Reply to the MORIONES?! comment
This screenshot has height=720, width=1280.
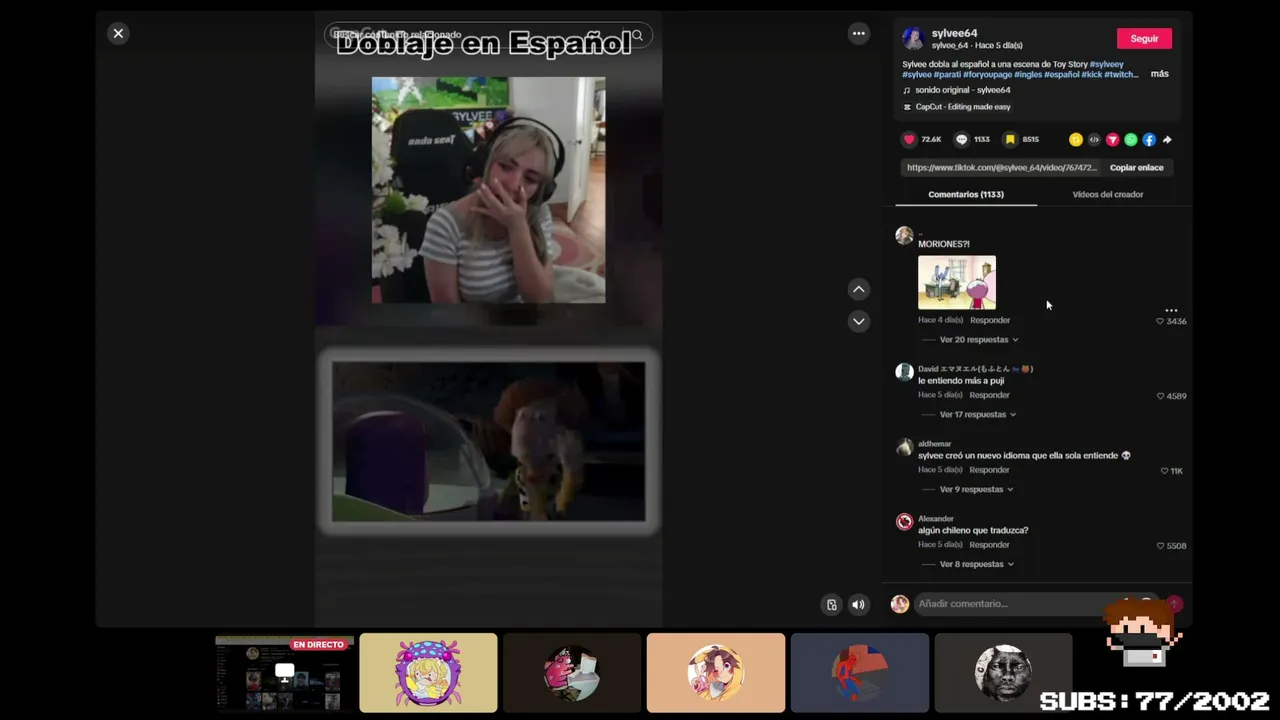click(x=990, y=320)
